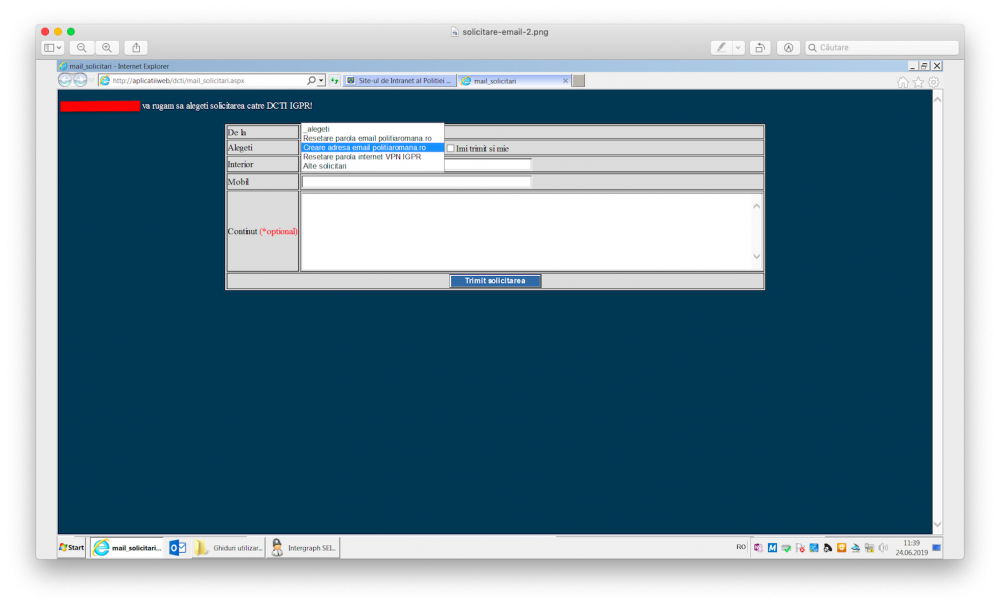The image size is (1000, 607).
Task: Open the Share icon in Preview toolbar
Action: (137, 48)
